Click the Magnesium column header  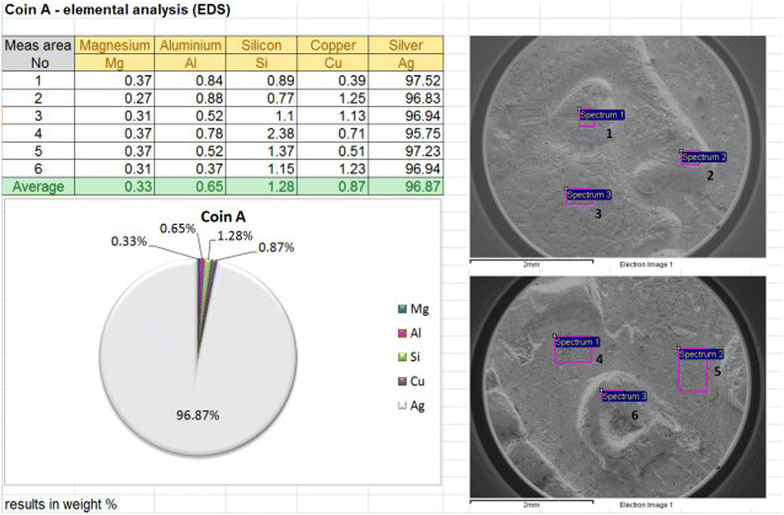tap(114, 45)
